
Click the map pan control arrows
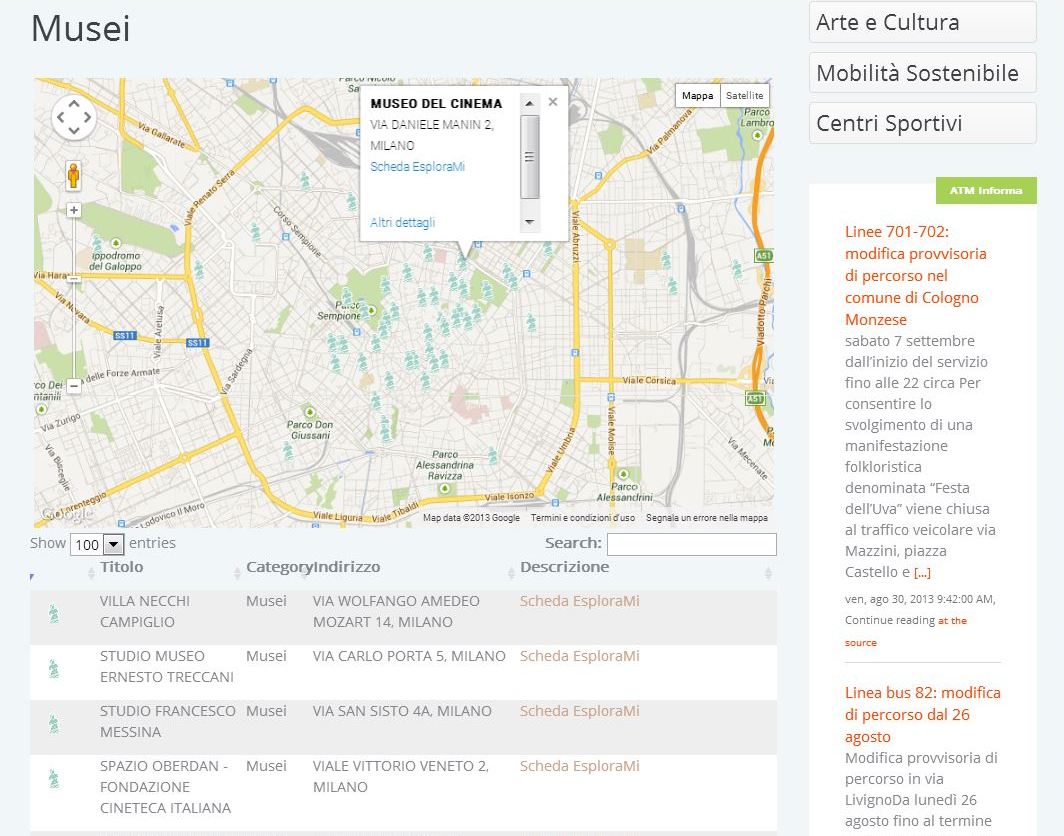point(73,117)
